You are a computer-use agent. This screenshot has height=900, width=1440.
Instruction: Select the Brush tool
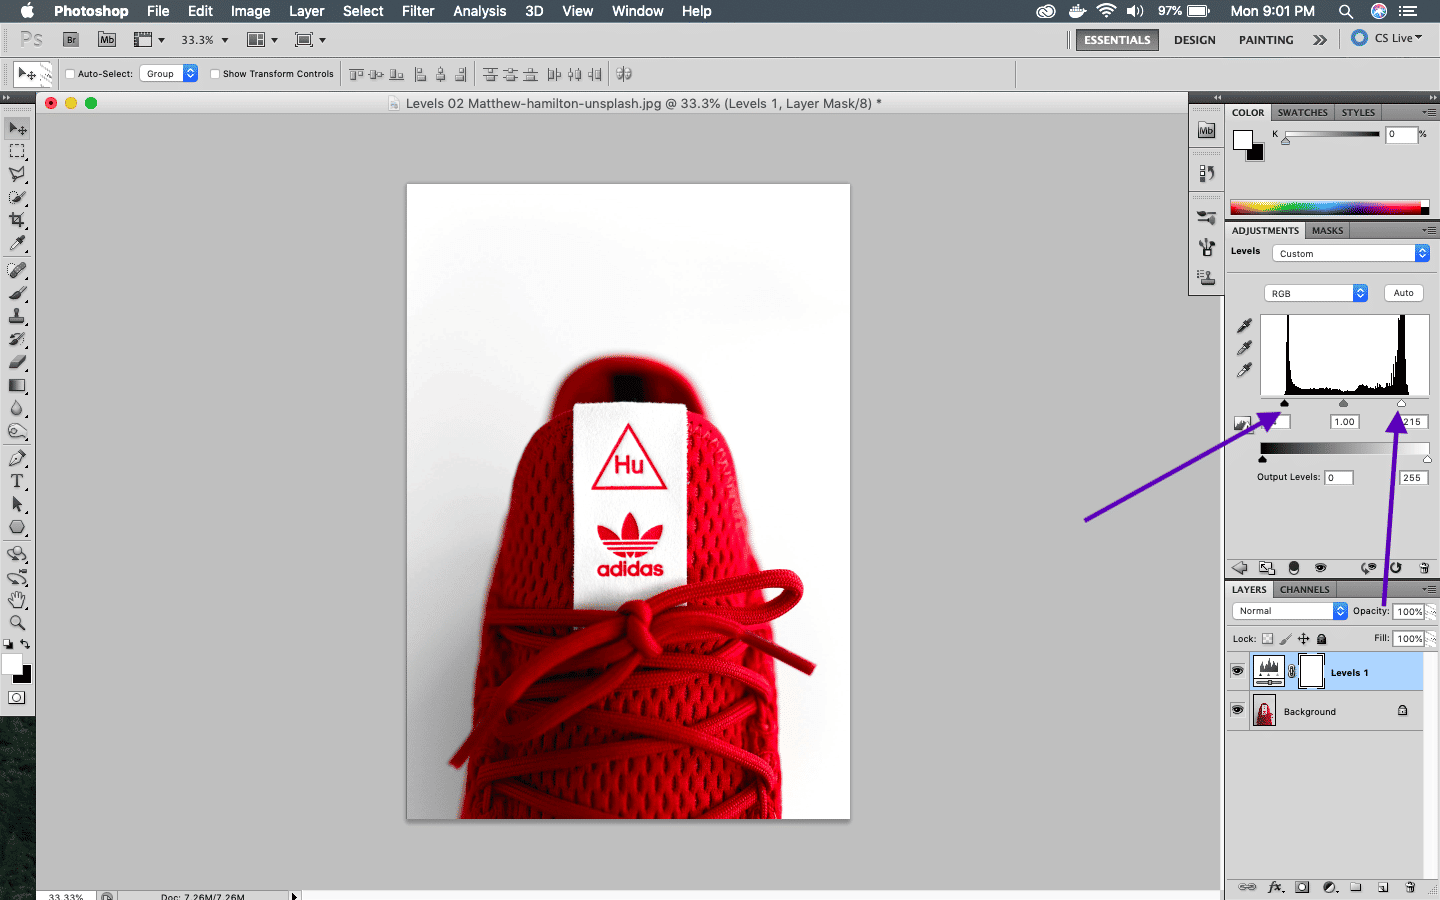[17, 293]
